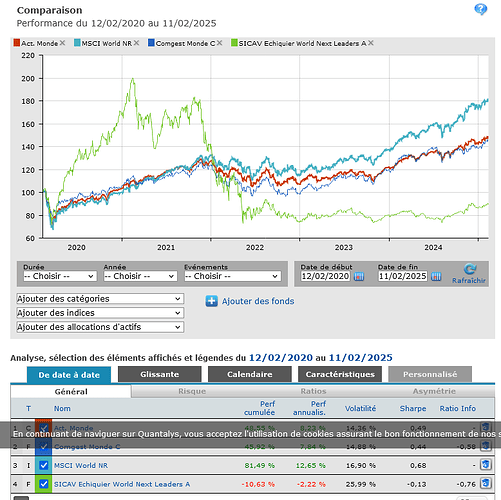Screen dimensions: 501x500
Task: Open the Année dropdown
Action: click(x=140, y=276)
